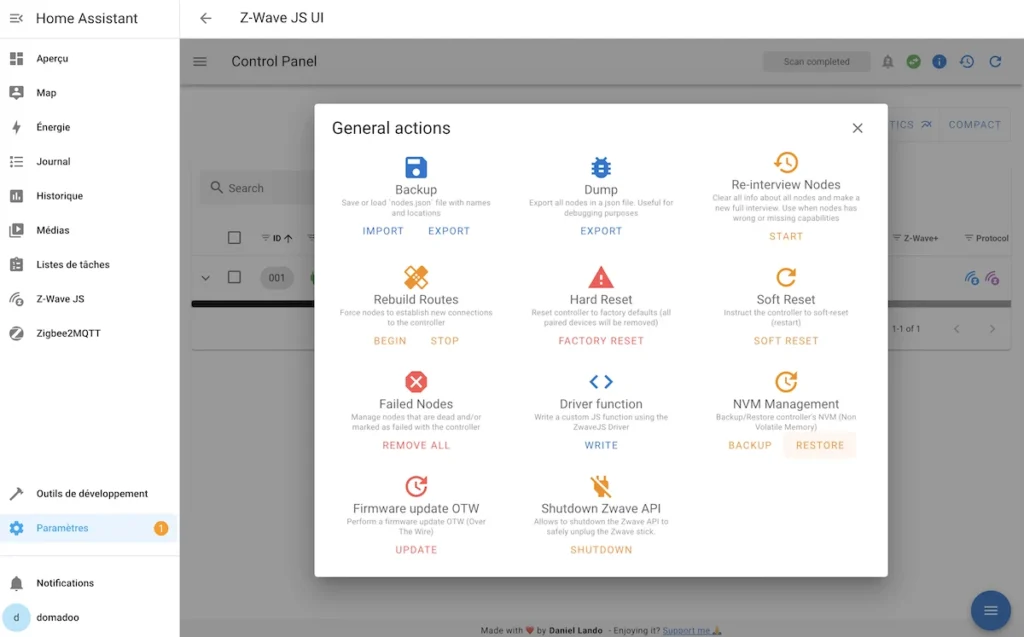Click the Zigbee2MQTT sidebar icon
Viewport: 1024px width, 637px height.
(16, 333)
